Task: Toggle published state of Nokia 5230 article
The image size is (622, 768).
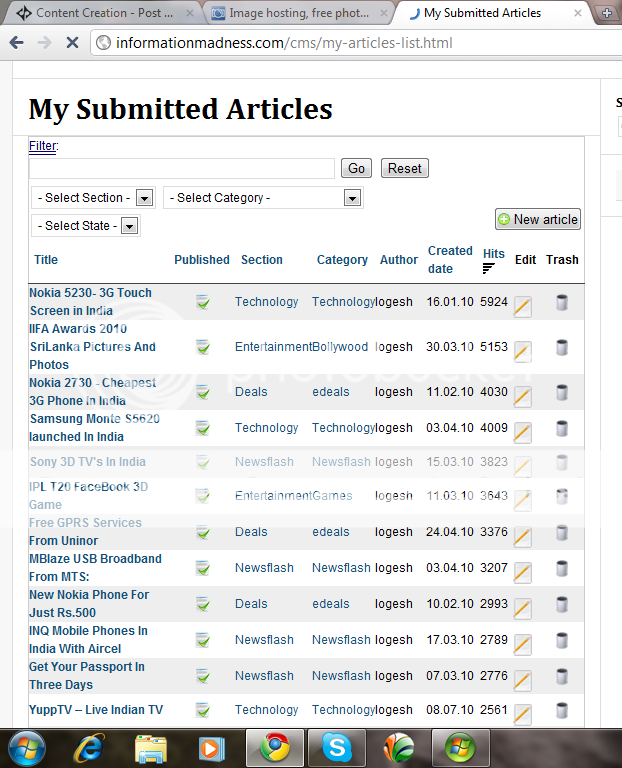Action: pos(203,302)
